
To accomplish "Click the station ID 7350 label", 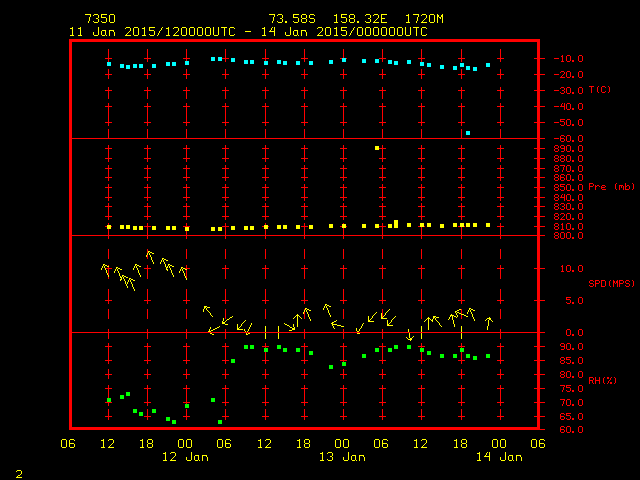I will [98, 19].
